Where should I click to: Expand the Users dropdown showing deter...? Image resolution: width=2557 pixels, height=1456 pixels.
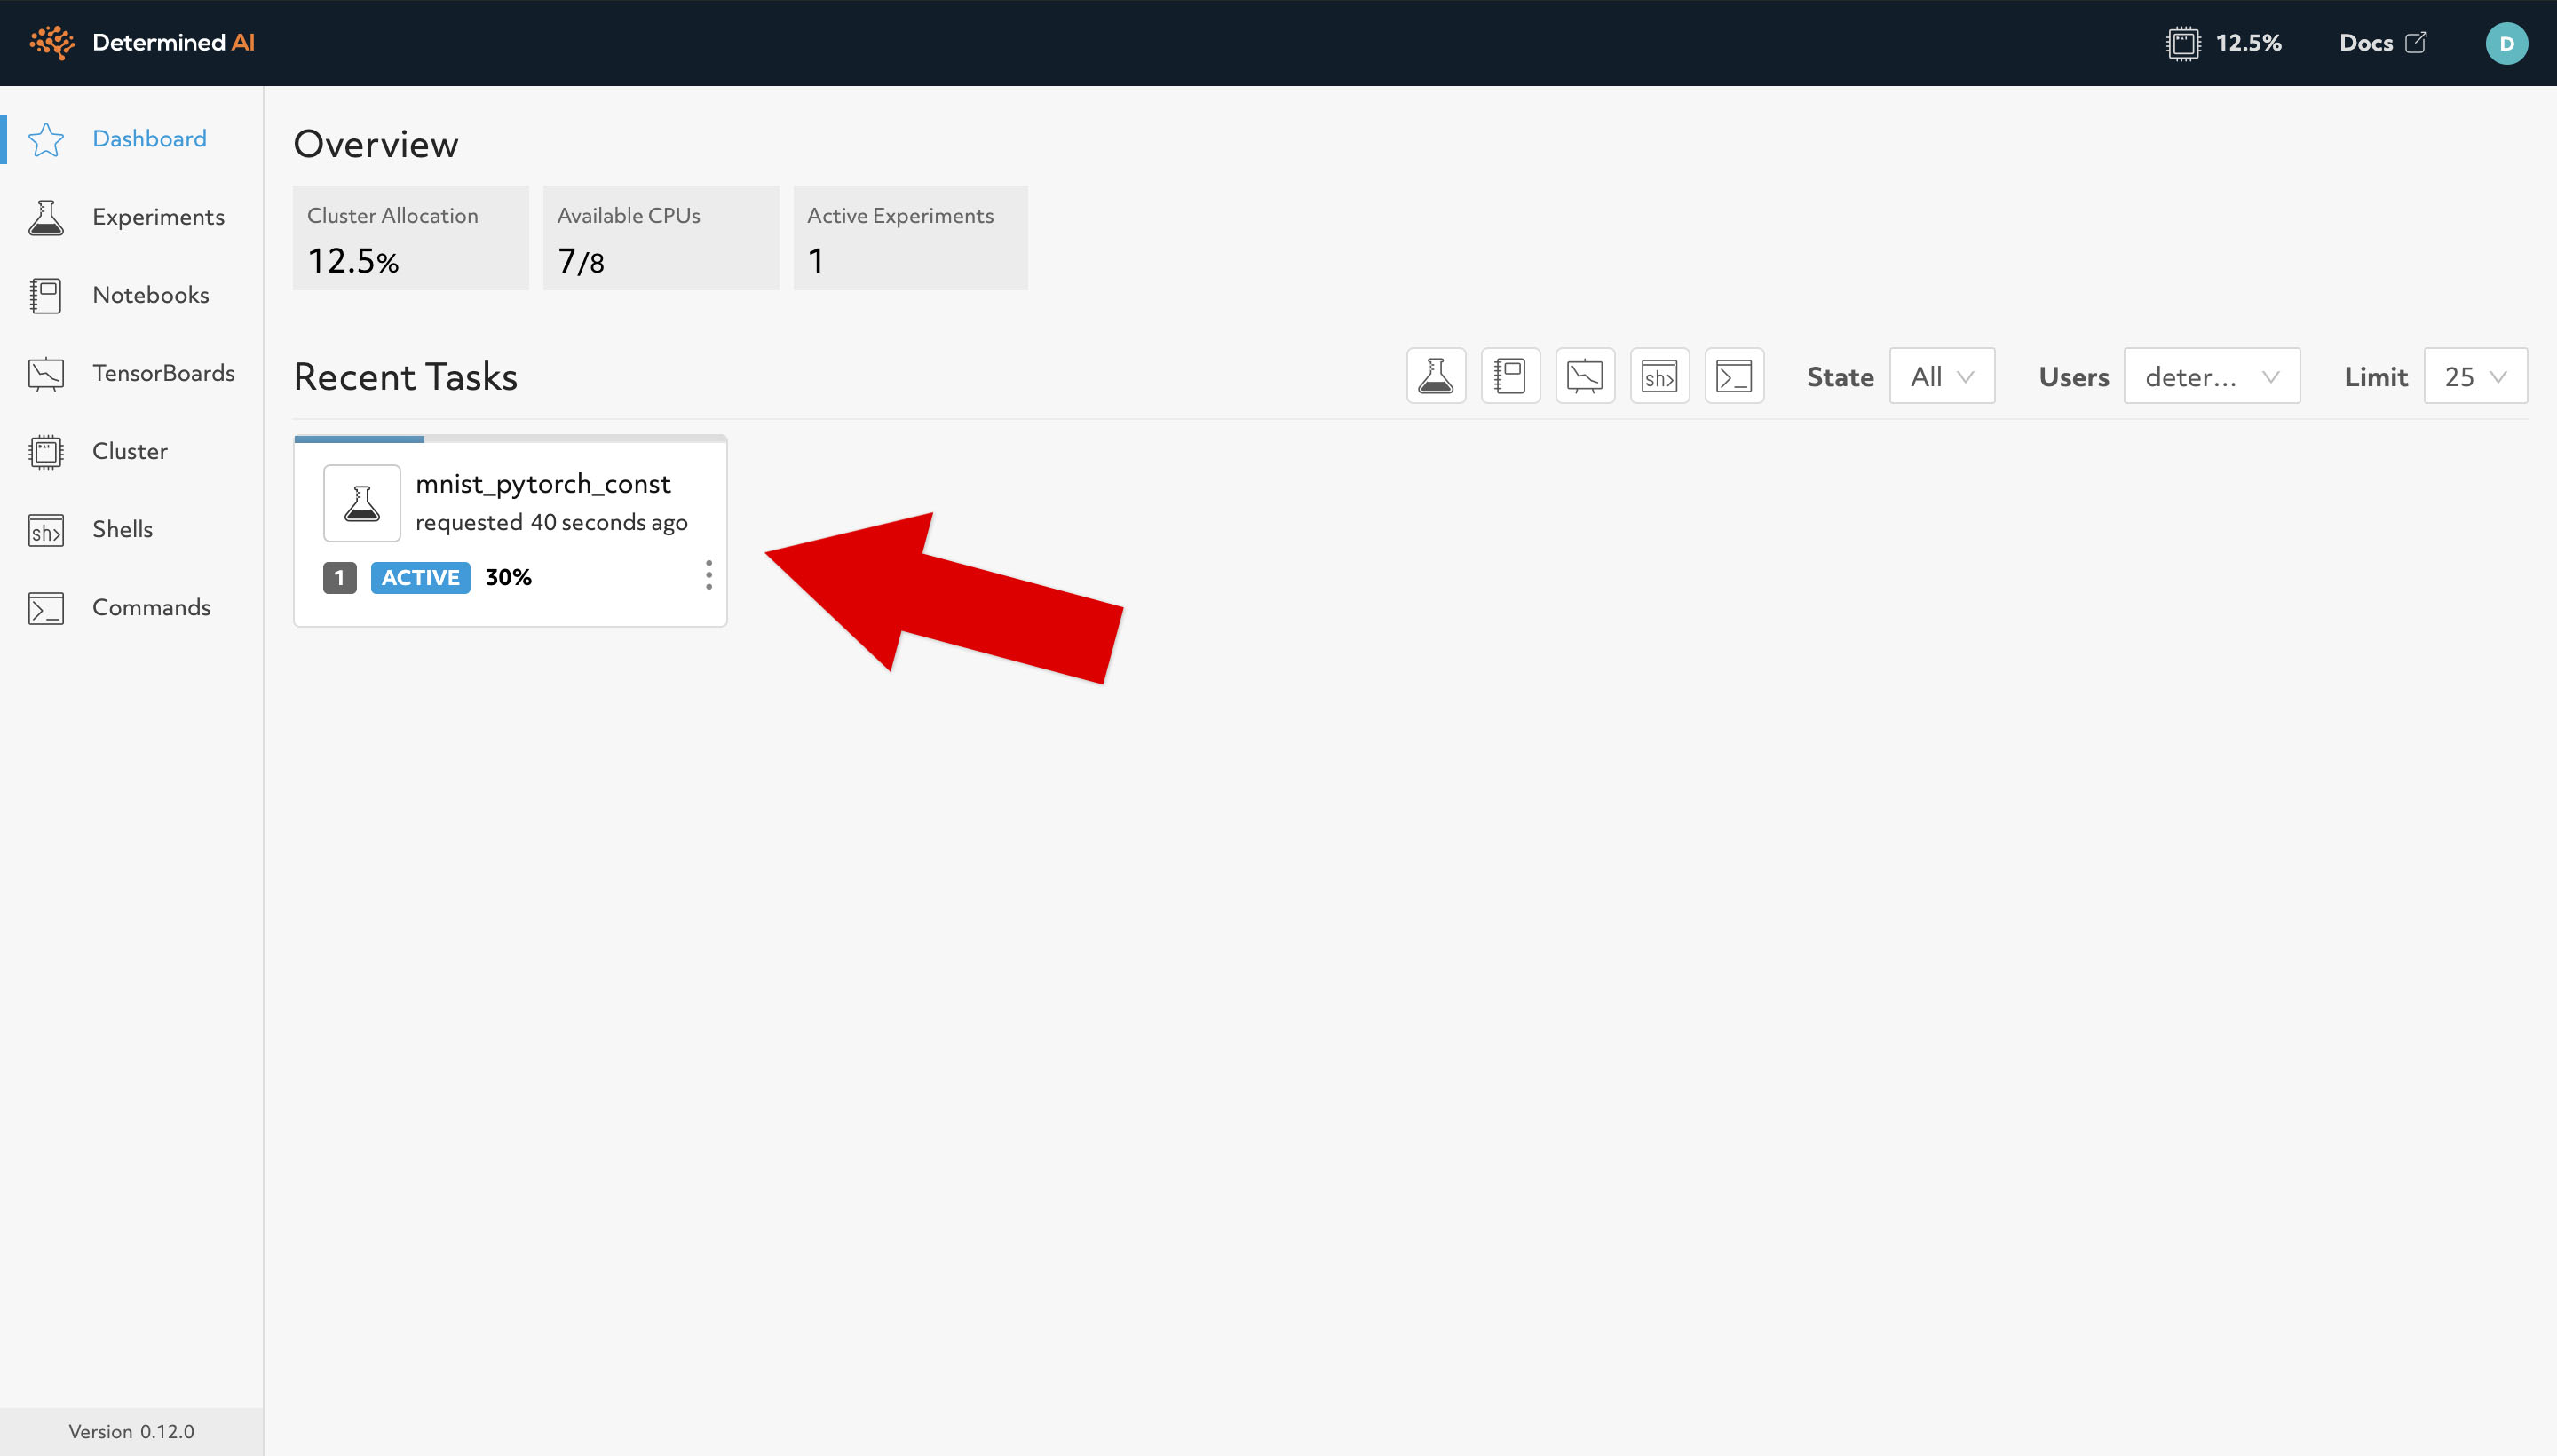pos(2212,376)
